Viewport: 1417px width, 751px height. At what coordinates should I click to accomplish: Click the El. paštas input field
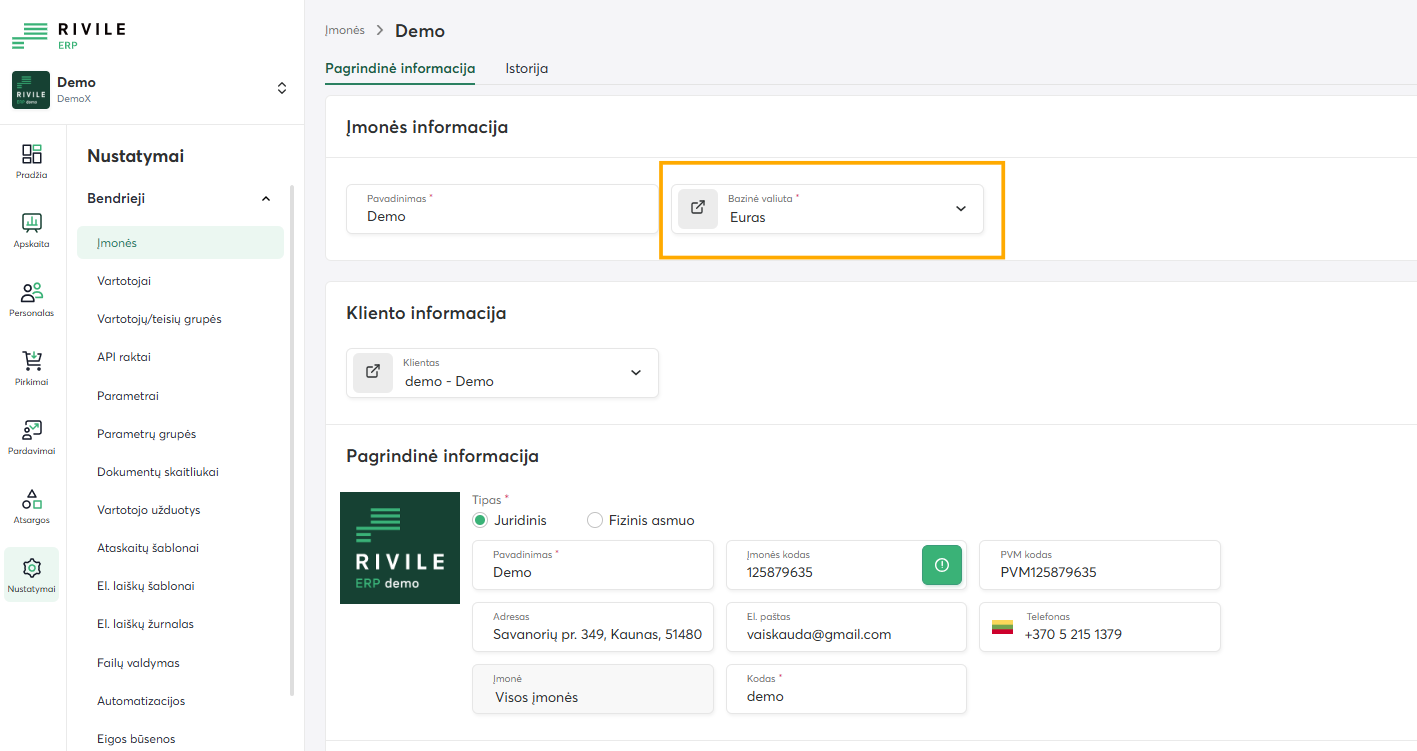(846, 634)
